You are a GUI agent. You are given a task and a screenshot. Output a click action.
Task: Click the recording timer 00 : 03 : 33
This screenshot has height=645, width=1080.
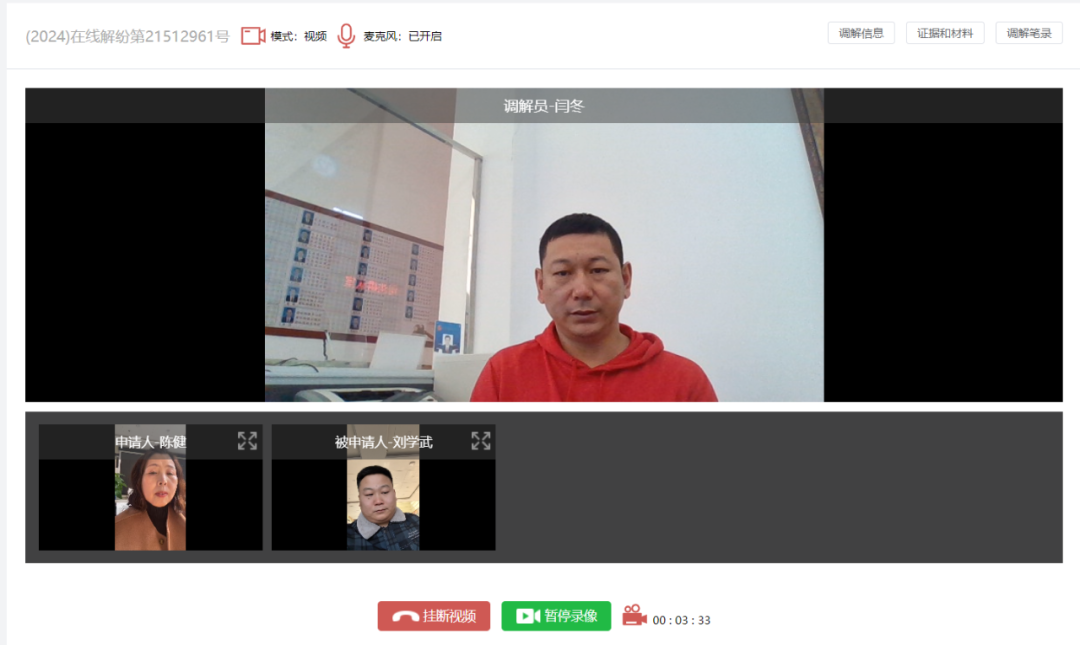click(681, 620)
